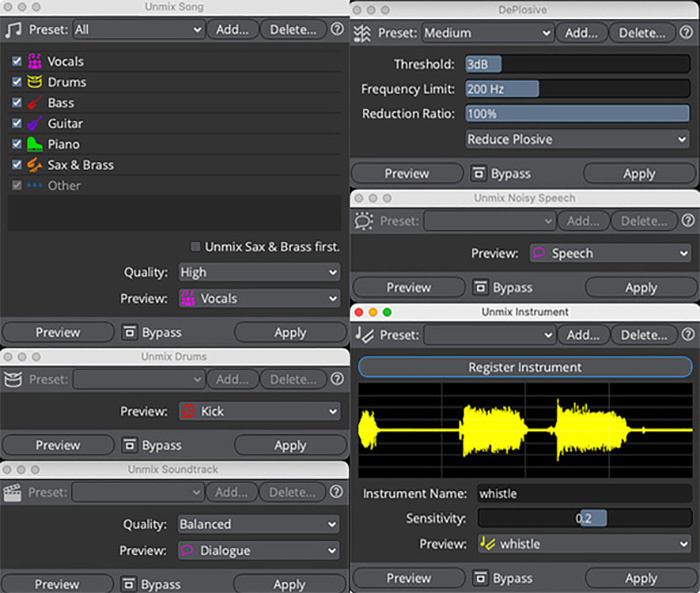This screenshot has height=593, width=700.
Task: Click Bypass icon in Unmix Noisy Speech
Action: 480,287
